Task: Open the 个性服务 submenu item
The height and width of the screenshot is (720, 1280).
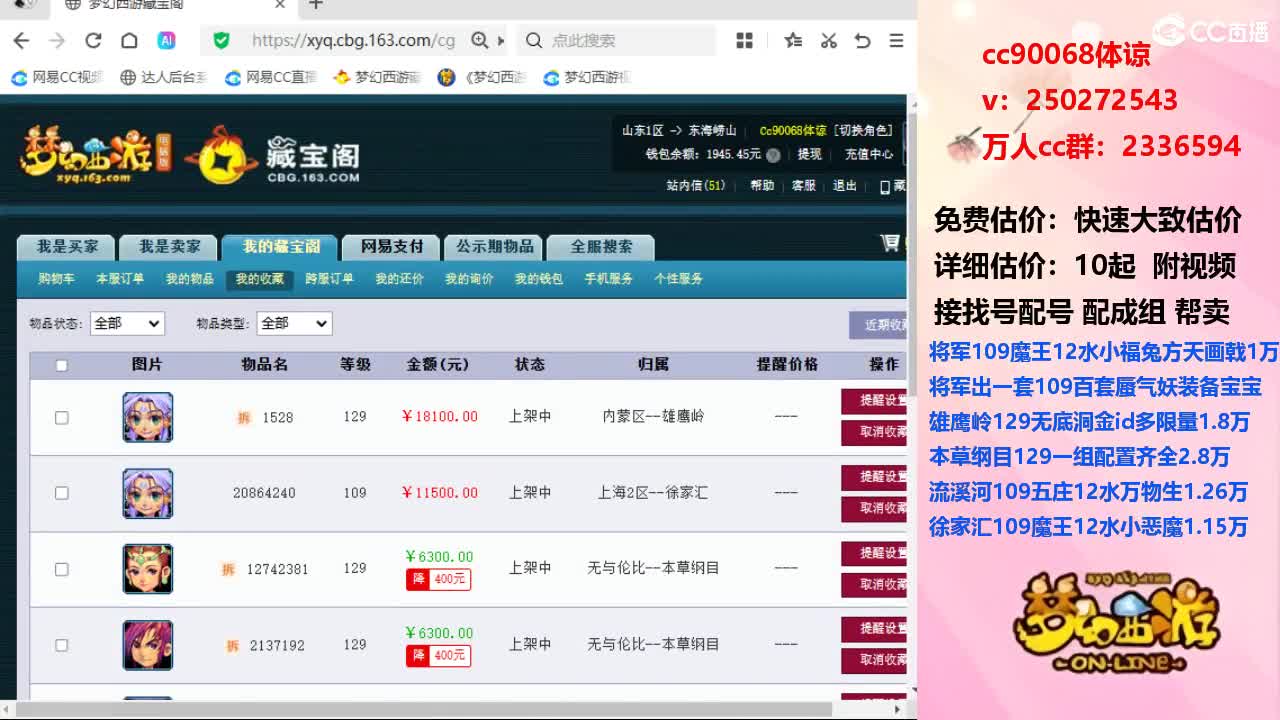Action: click(x=679, y=279)
